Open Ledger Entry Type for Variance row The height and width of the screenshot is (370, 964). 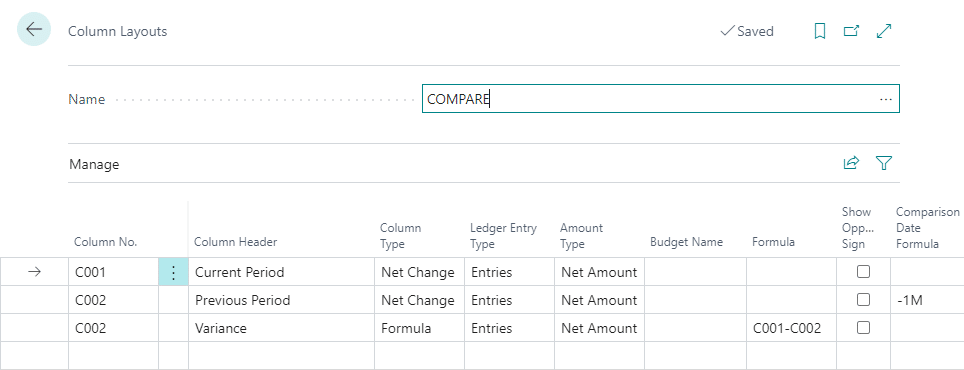pyautogui.click(x=509, y=328)
